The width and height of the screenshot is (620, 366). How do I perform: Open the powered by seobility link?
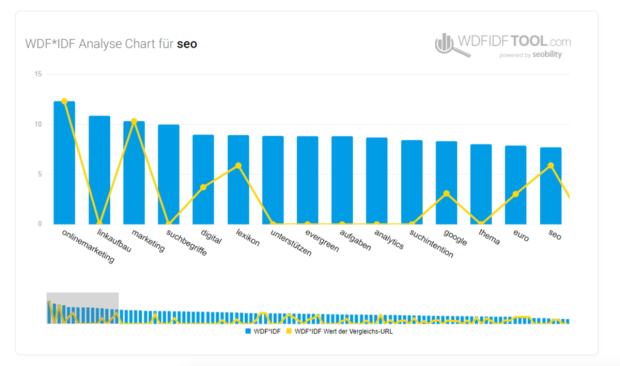coord(530,55)
